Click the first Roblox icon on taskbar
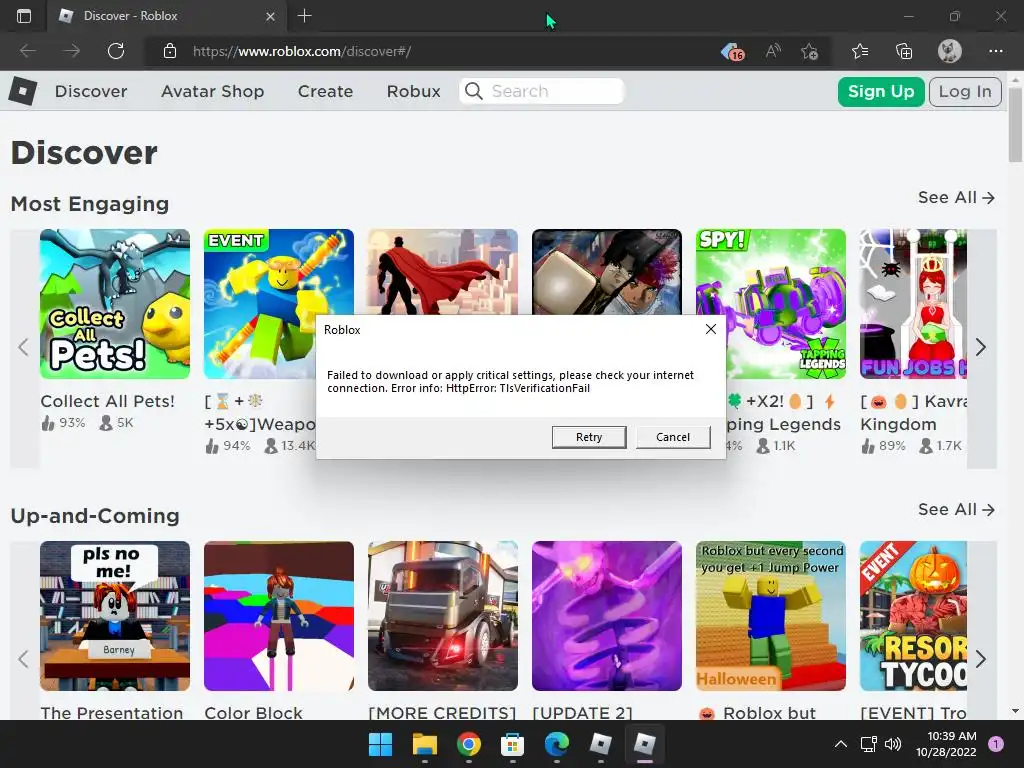The image size is (1024, 768). [x=600, y=744]
